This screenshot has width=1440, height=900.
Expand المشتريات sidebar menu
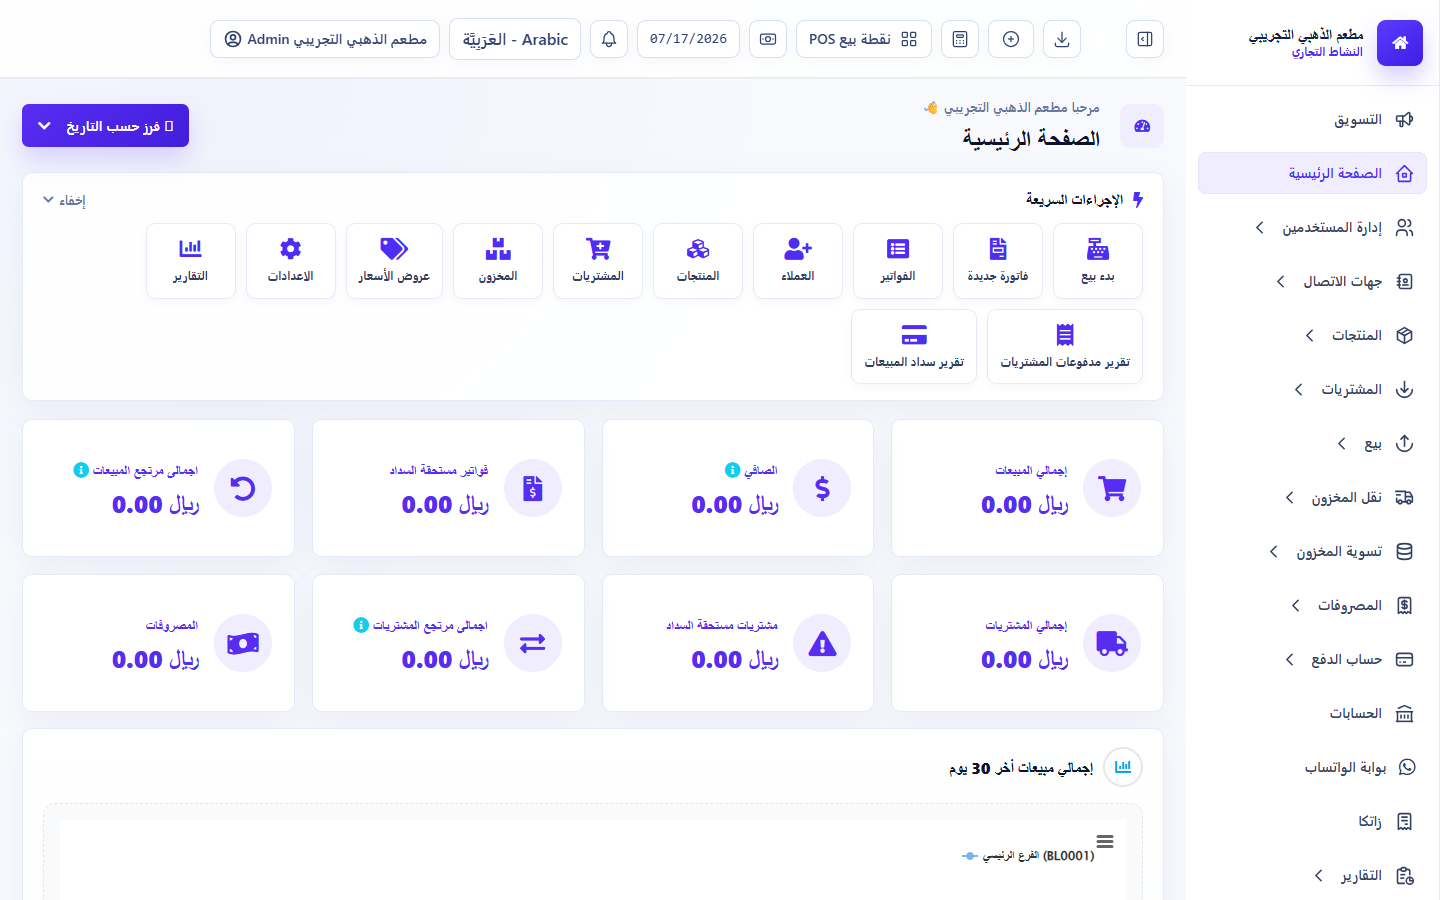1312,390
